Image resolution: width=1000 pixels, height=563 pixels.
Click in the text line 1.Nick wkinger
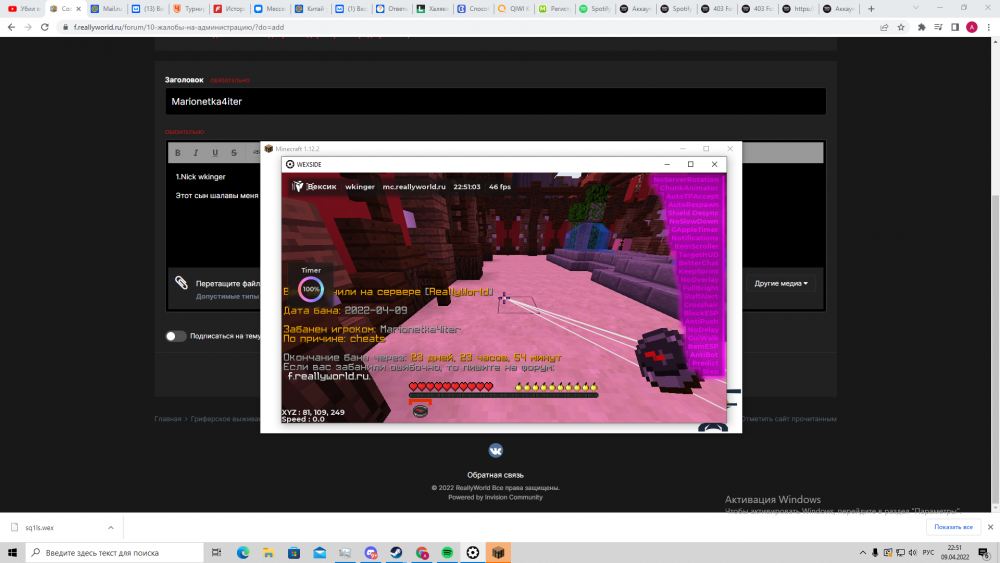(201, 177)
